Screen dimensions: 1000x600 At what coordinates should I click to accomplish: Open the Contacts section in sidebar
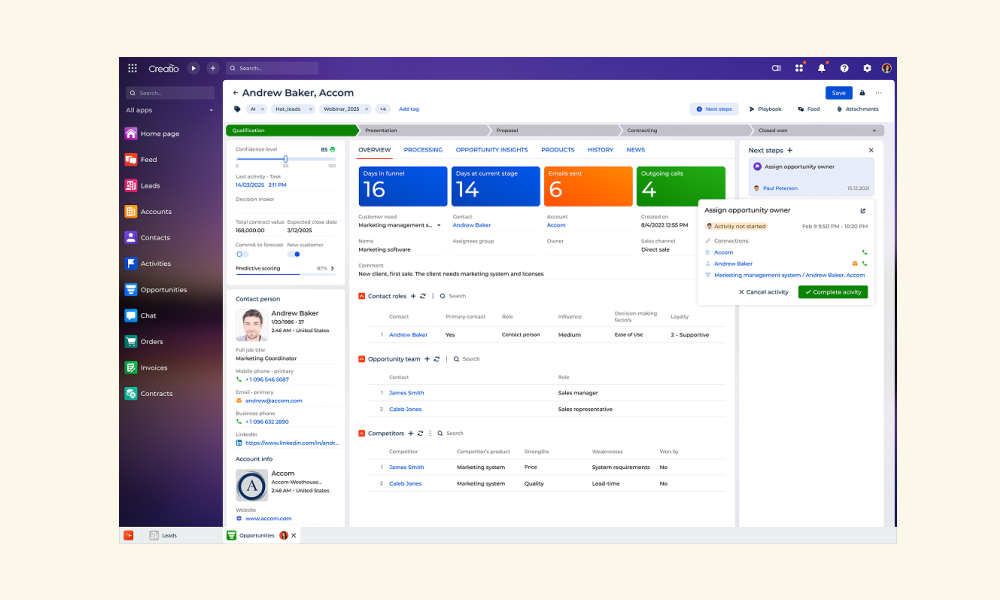pyautogui.click(x=147, y=237)
